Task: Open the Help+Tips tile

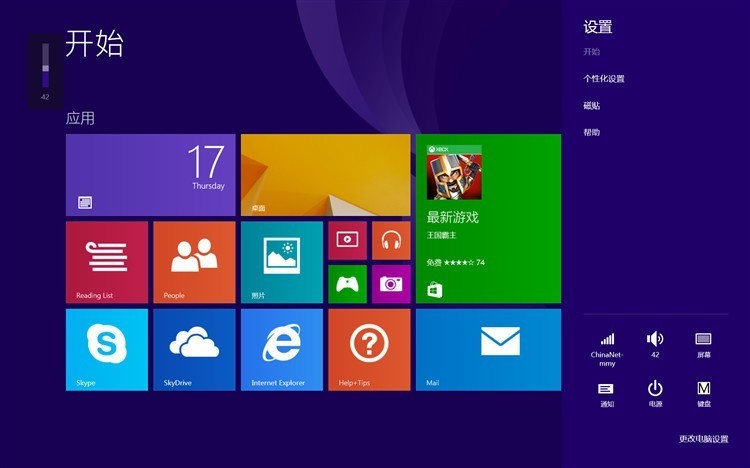Action: pos(369,350)
